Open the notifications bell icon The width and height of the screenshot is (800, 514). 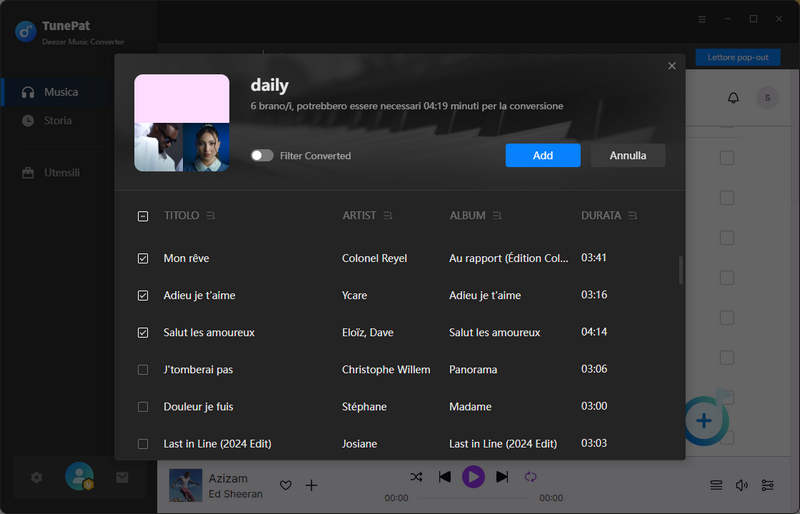click(x=733, y=97)
